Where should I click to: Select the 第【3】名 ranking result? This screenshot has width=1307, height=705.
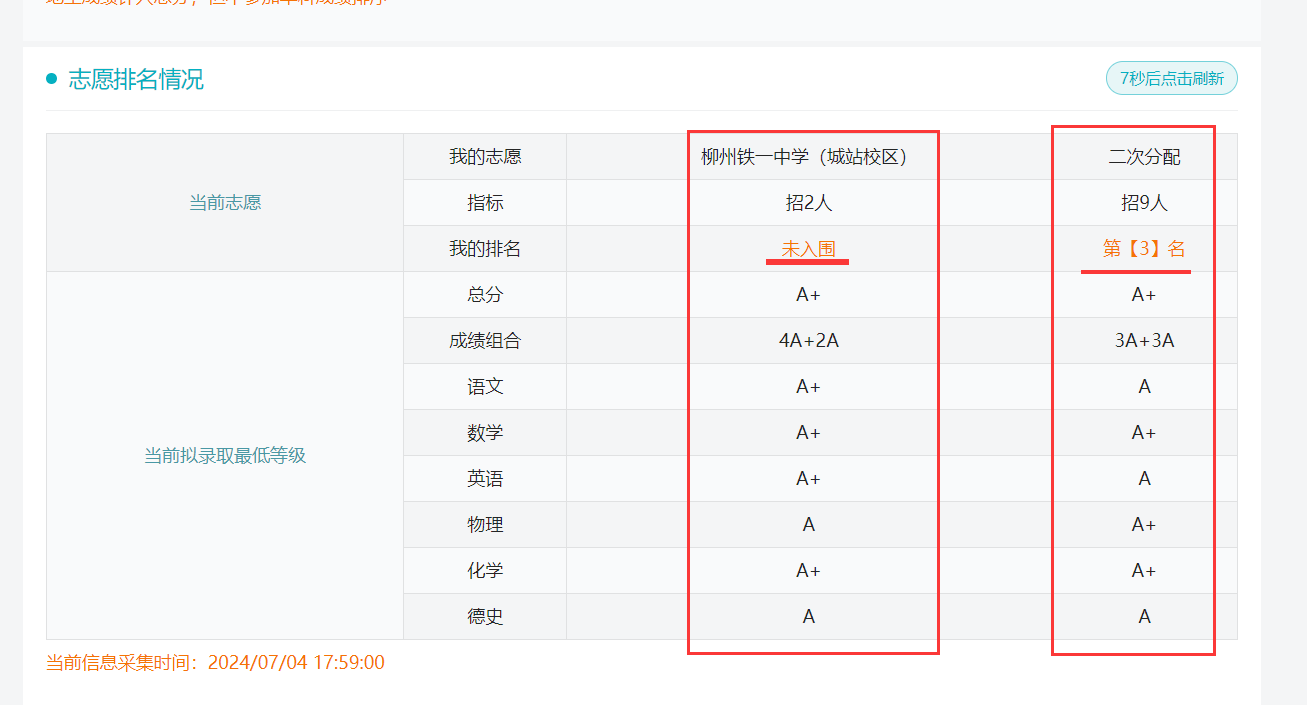(1144, 249)
